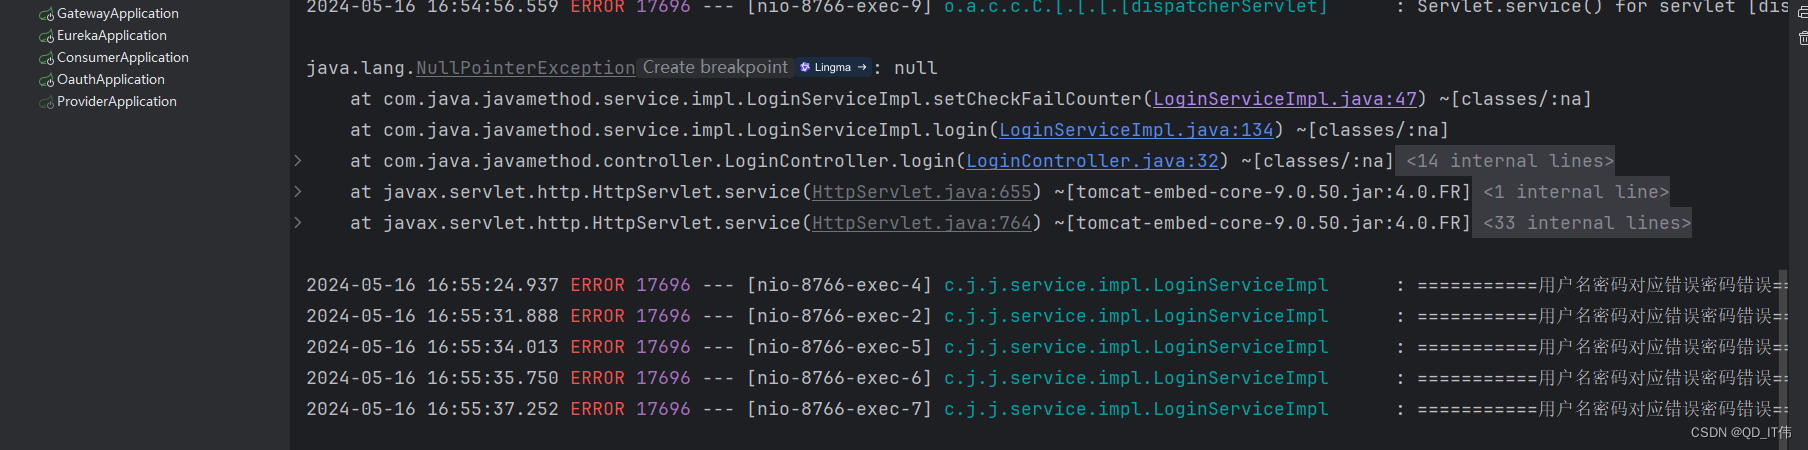
Task: Click the [nio-8766-exec-7] thread text
Action: pyautogui.click(x=839, y=409)
